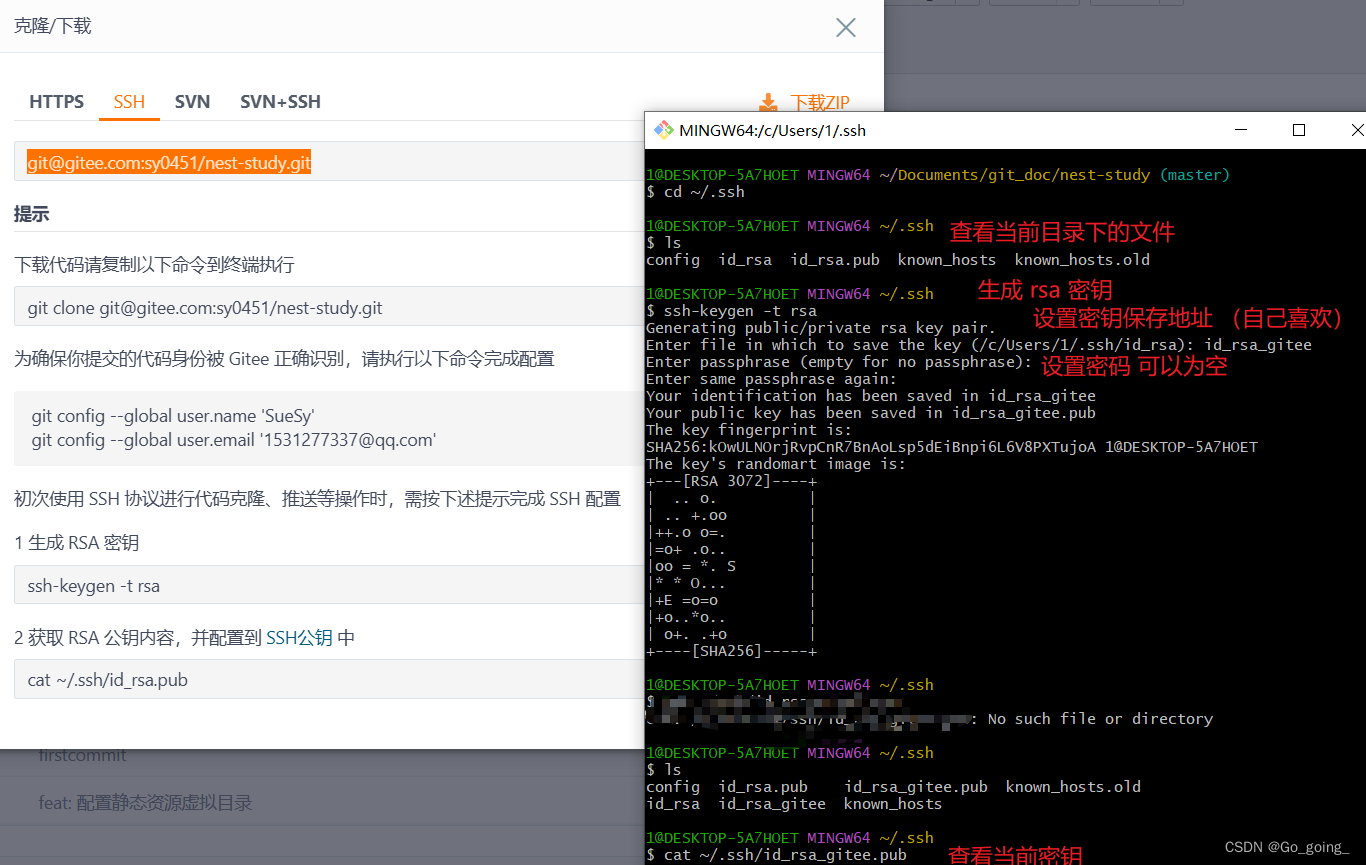Click the cat ~/.ssh/id_rsa.pub command box

(x=330, y=679)
